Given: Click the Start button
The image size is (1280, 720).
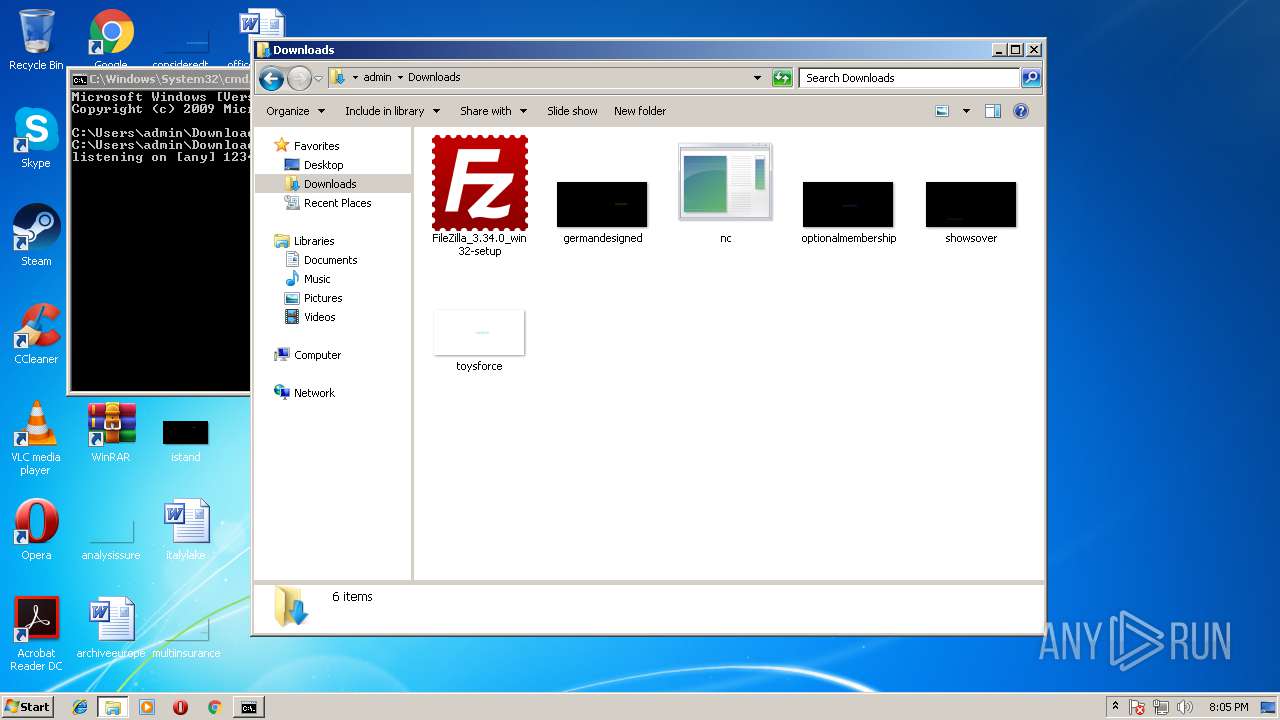Looking at the screenshot, I should point(27,707).
